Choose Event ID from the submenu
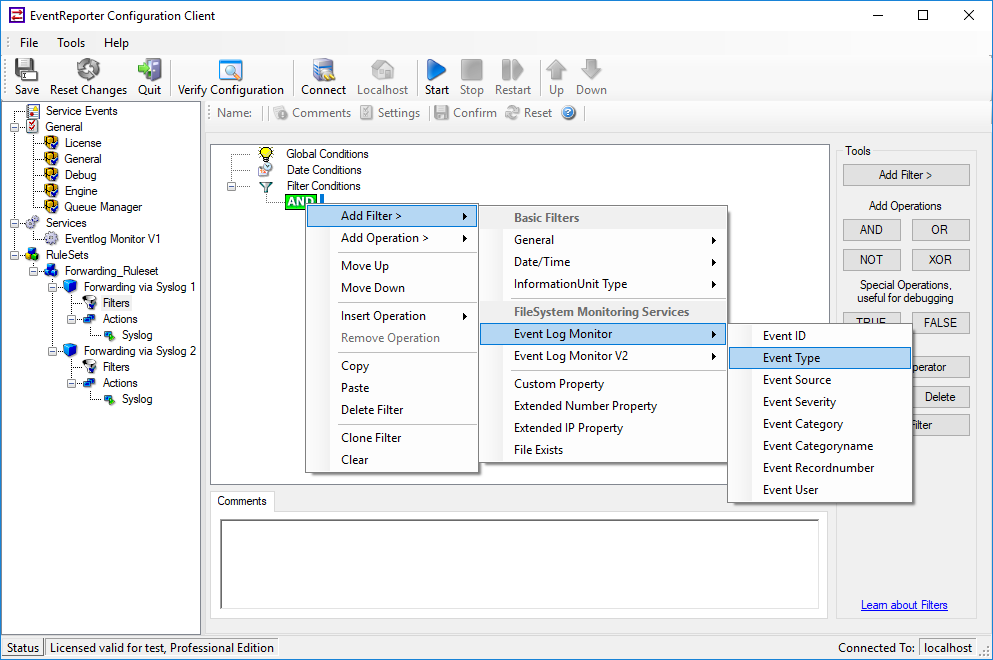The image size is (993, 660). [819, 336]
